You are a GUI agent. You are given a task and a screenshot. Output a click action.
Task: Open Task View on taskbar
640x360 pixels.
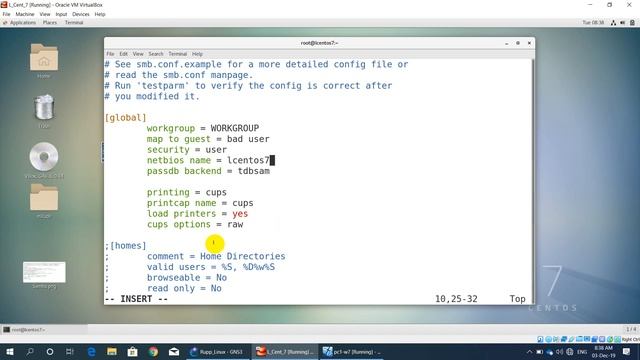point(70,351)
